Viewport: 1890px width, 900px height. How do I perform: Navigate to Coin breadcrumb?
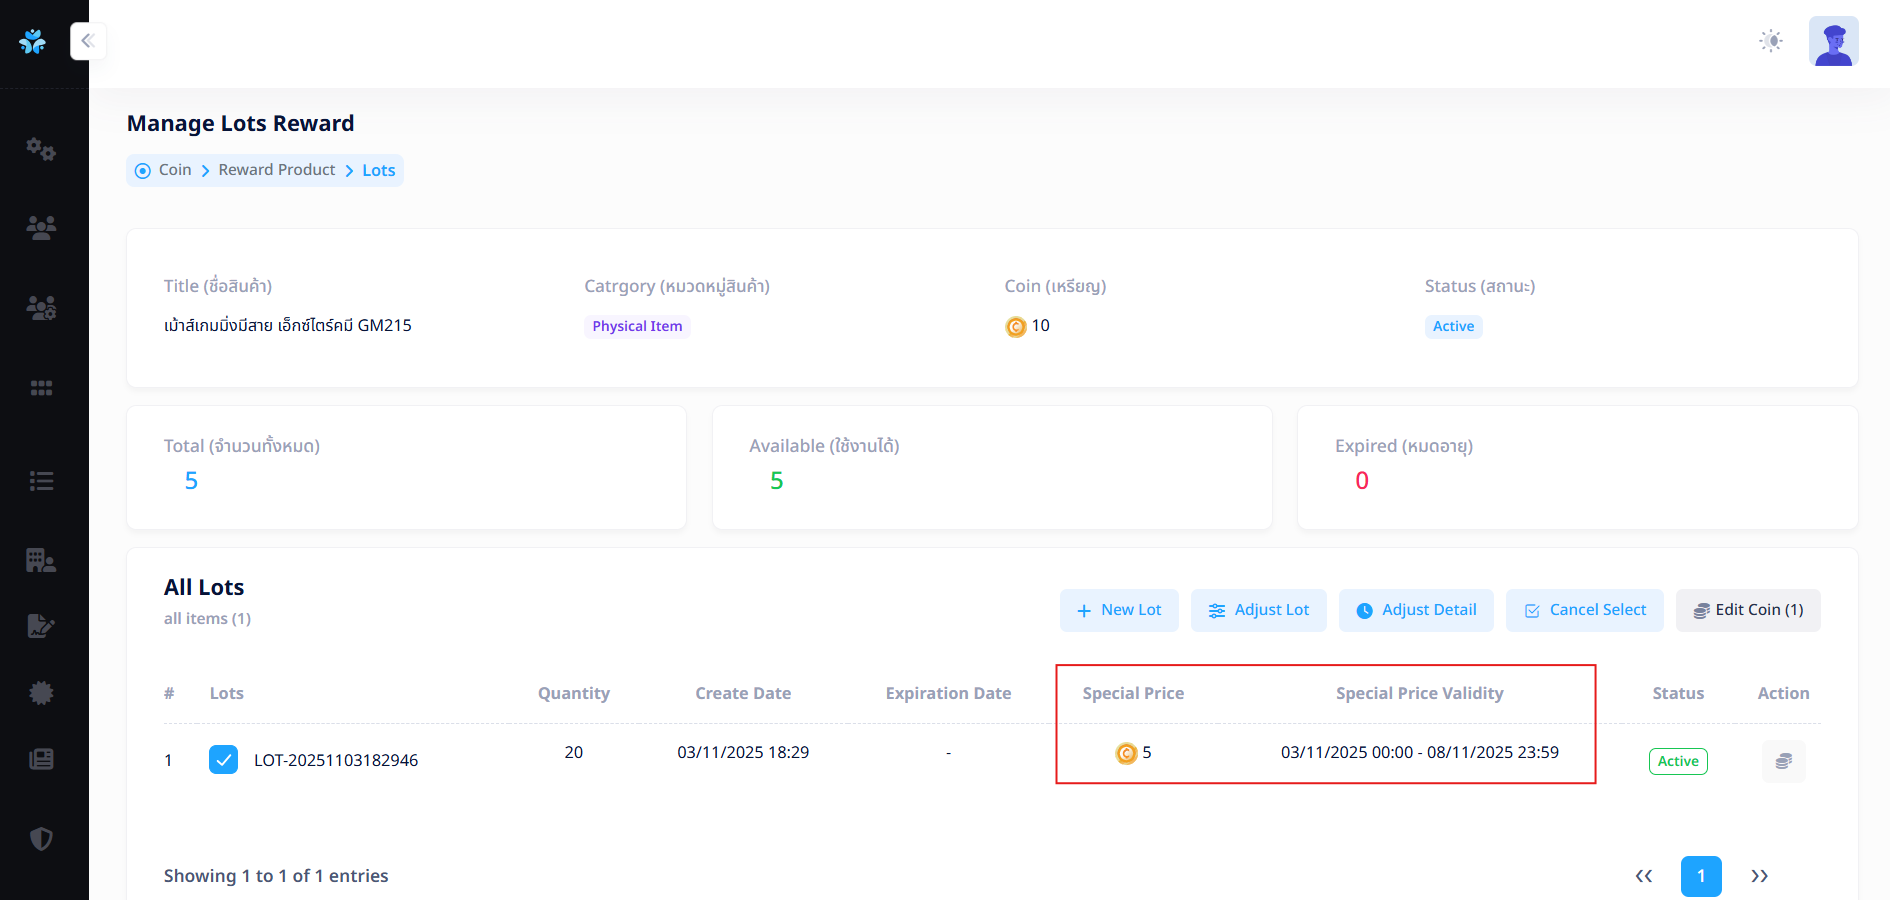(174, 170)
